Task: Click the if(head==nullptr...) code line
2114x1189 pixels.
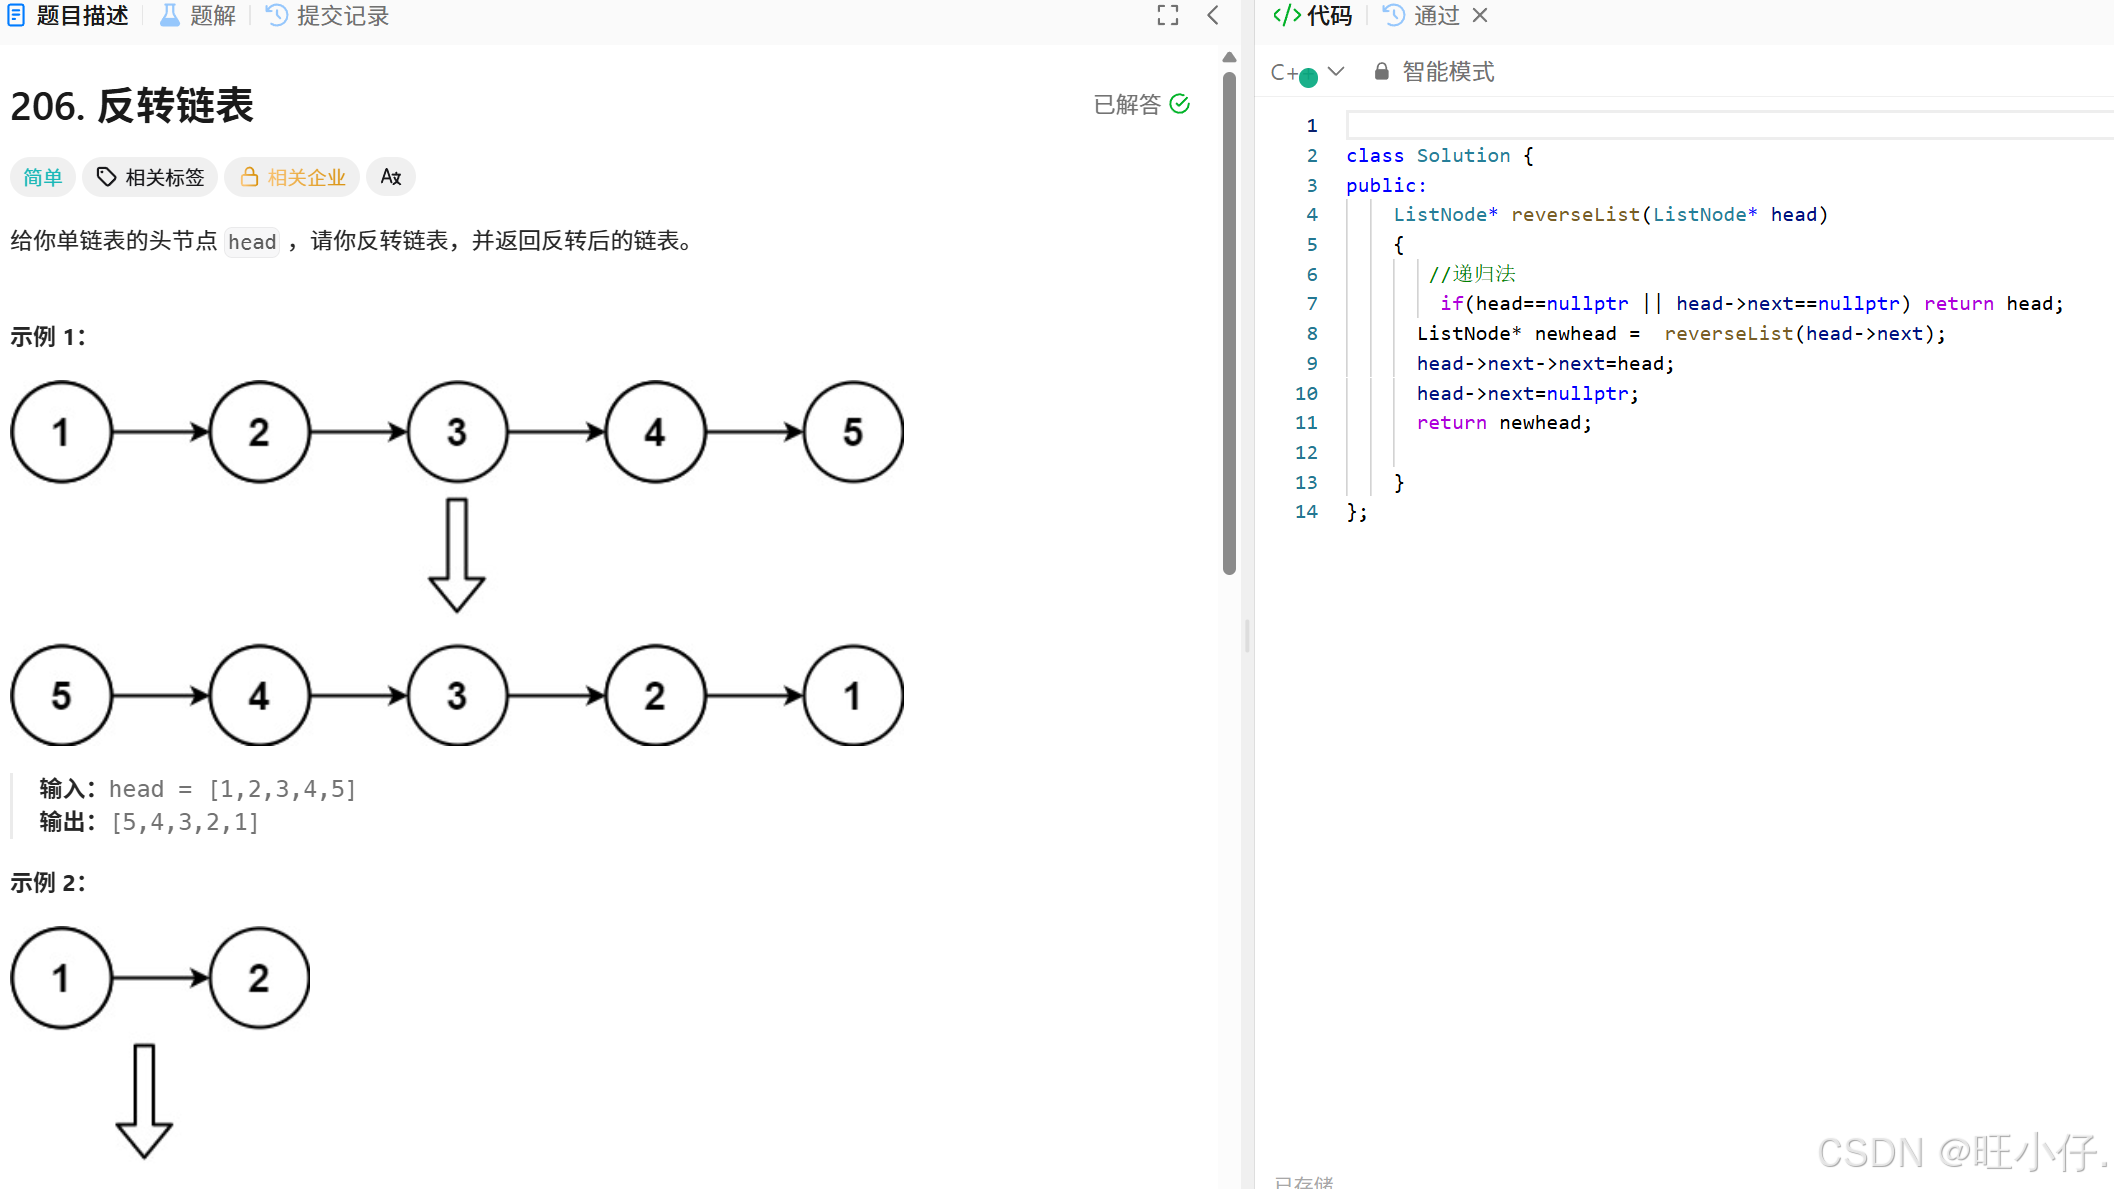Action: [1751, 304]
